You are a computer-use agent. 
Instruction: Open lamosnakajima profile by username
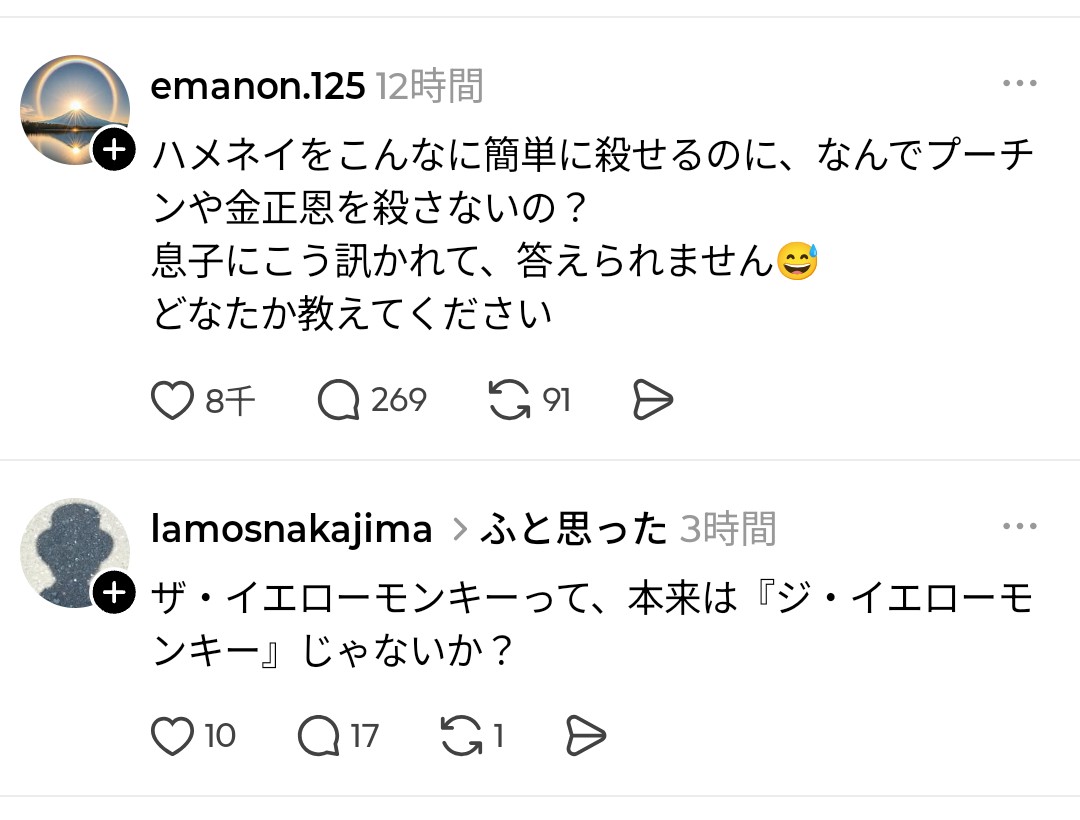(291, 529)
